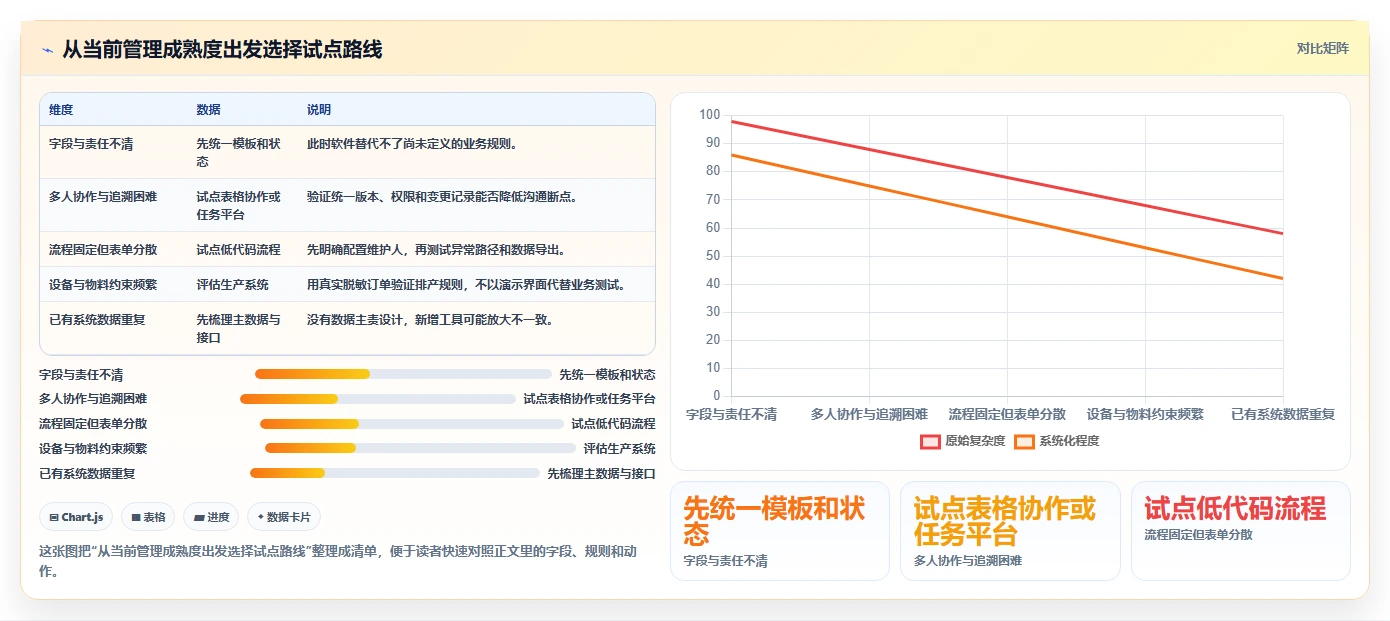
Task: Click x-axis label 字段与责任不清 on chart
Action: tap(731, 414)
